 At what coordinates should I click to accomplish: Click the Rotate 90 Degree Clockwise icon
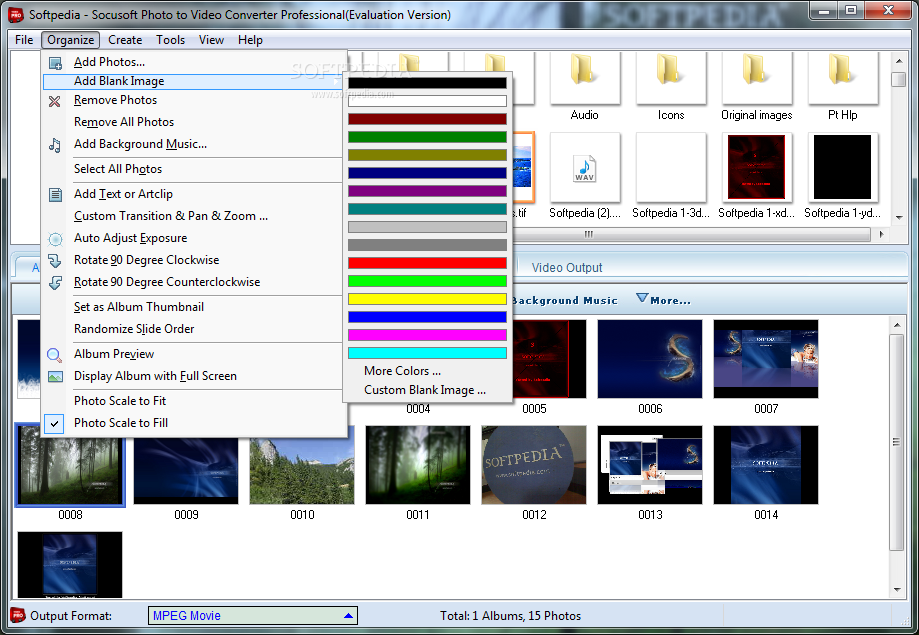pos(55,261)
